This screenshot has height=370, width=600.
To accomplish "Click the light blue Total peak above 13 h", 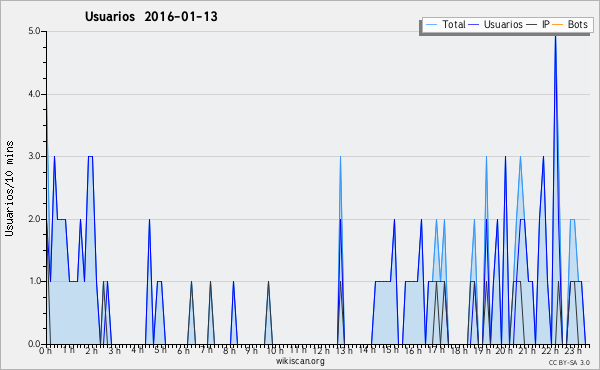I will point(341,158).
